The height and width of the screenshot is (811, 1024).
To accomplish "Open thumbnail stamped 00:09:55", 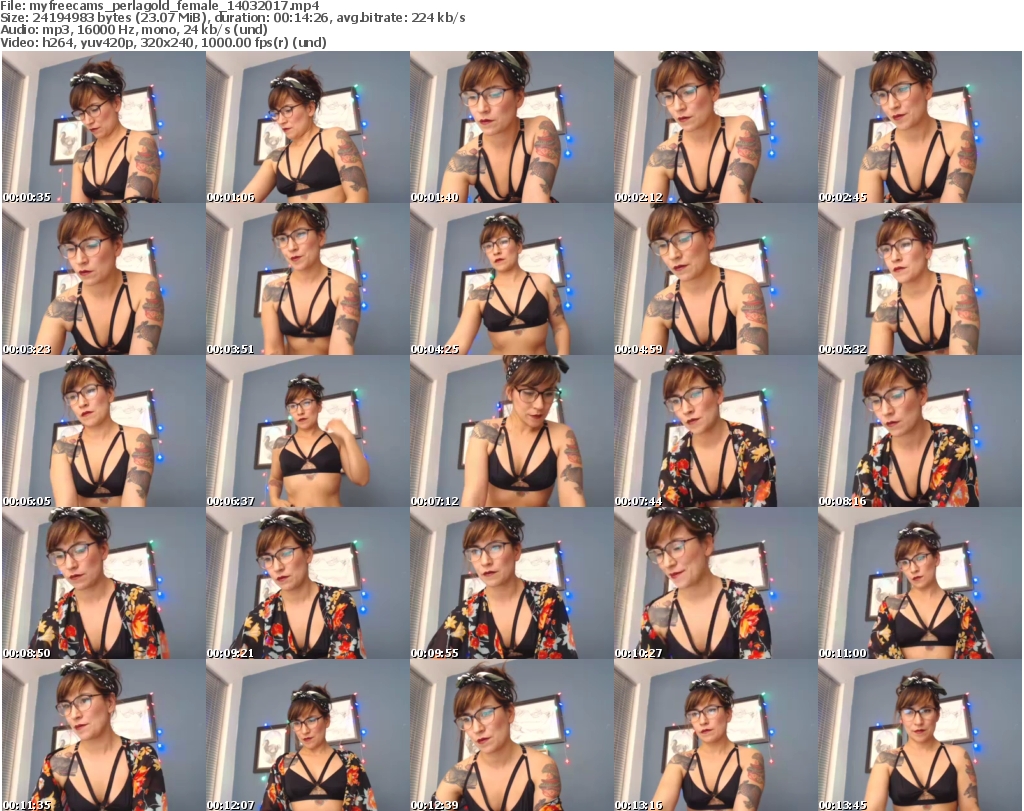I will tap(511, 583).
